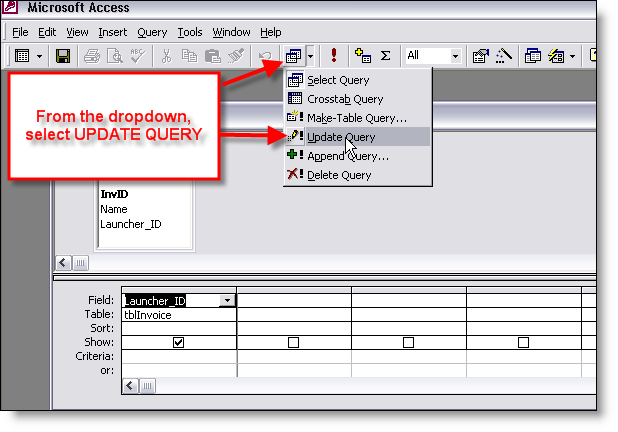This screenshot has width=618, height=432.
Task: Click table pane scroll left arrow
Action: coord(63,263)
